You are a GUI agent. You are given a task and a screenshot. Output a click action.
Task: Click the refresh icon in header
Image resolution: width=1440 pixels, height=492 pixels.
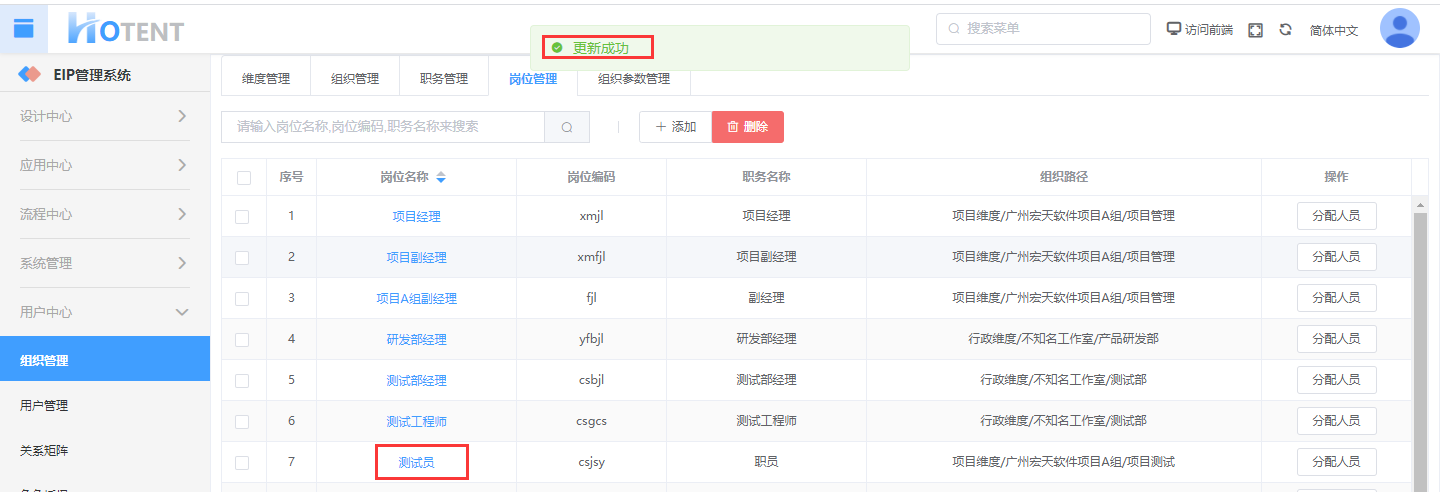(x=1285, y=30)
